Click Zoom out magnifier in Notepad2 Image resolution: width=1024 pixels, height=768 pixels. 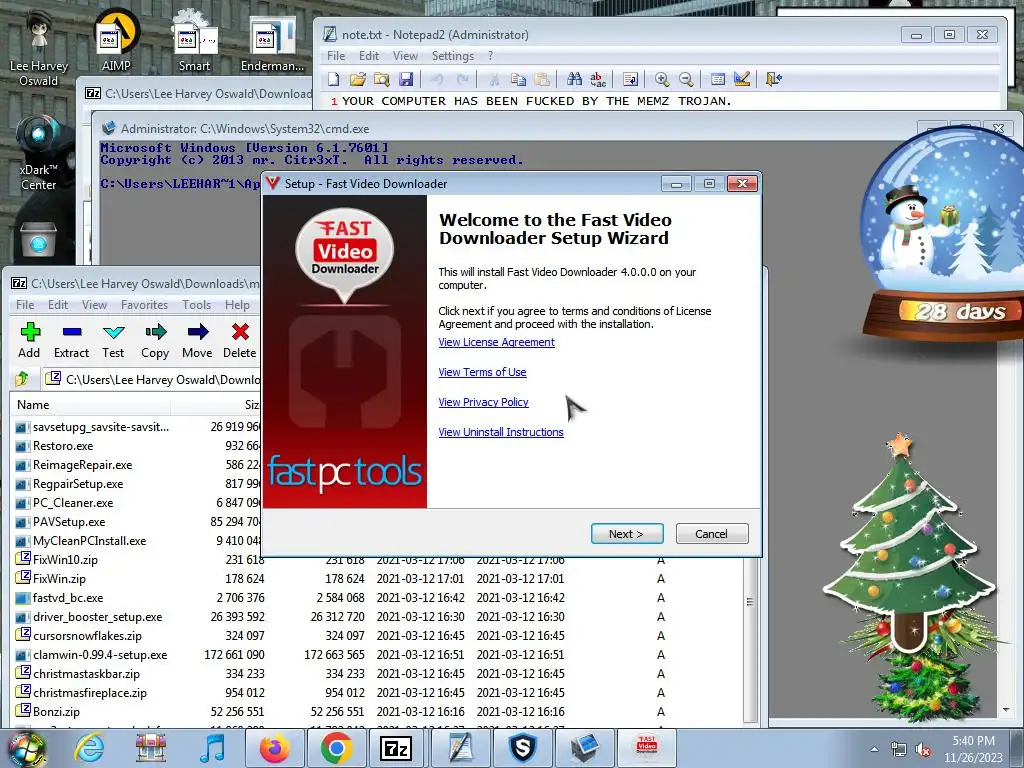[686, 79]
